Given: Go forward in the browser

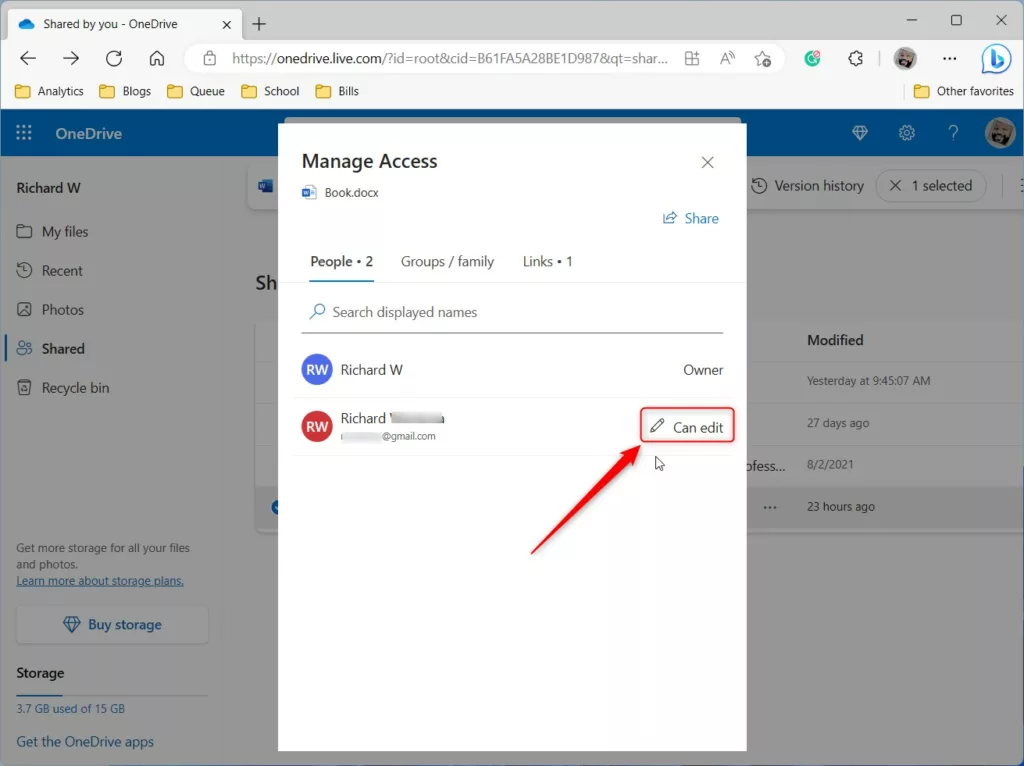Looking at the screenshot, I should click(x=71, y=59).
